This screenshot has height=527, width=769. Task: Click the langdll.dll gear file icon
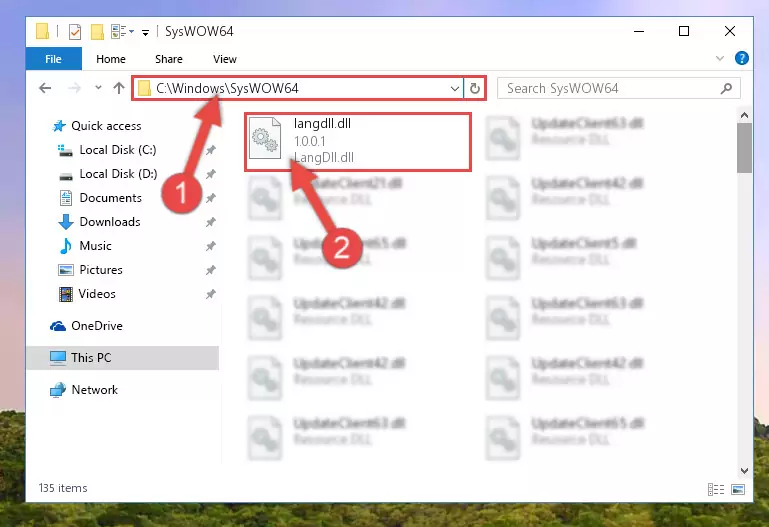click(x=265, y=139)
